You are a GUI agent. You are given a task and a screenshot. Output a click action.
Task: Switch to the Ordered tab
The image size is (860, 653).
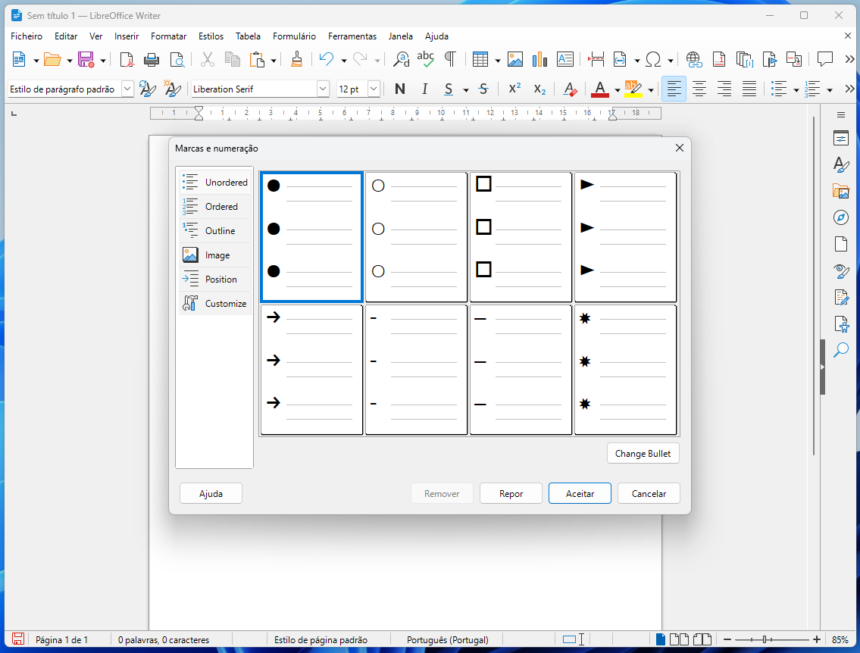[x=215, y=206]
